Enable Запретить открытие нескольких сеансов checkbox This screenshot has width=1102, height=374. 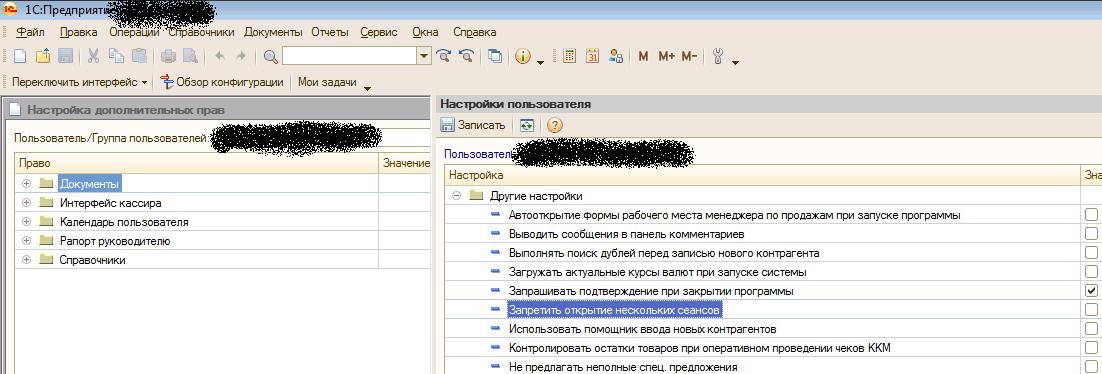click(1091, 309)
